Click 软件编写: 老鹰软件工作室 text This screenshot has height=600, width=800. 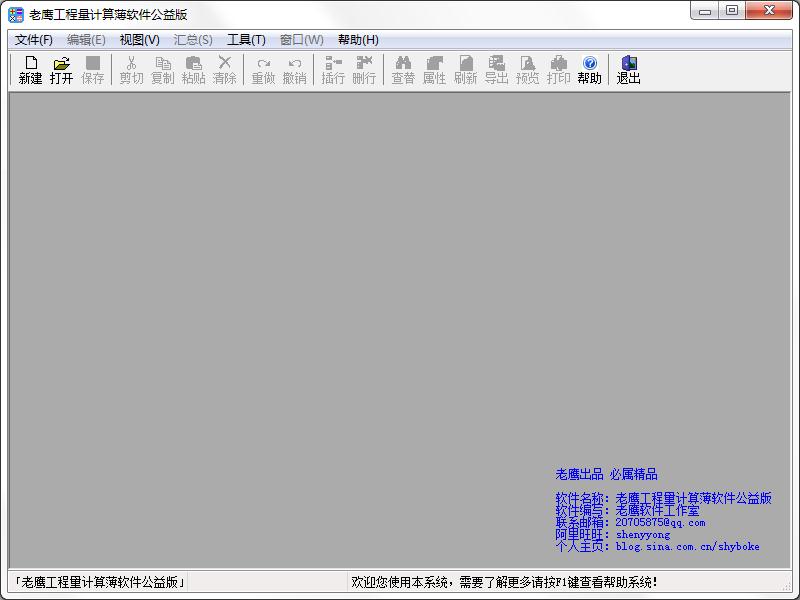coord(628,510)
